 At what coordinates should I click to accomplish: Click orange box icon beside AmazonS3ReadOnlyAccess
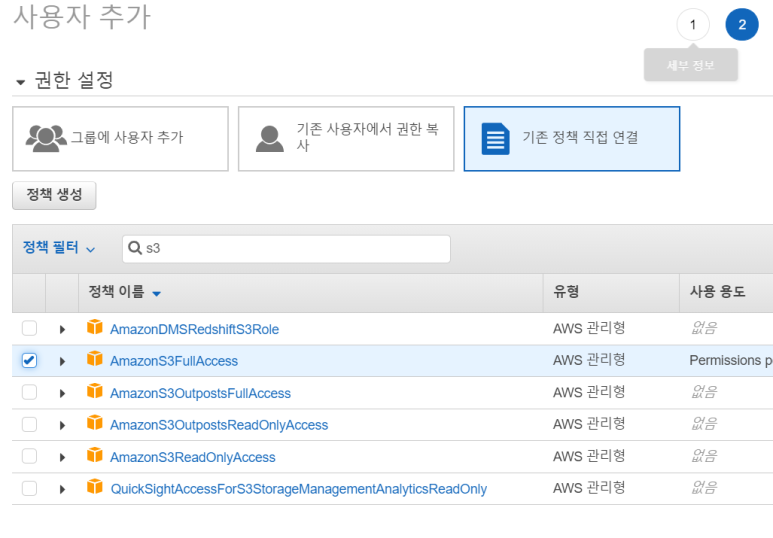coord(95,455)
